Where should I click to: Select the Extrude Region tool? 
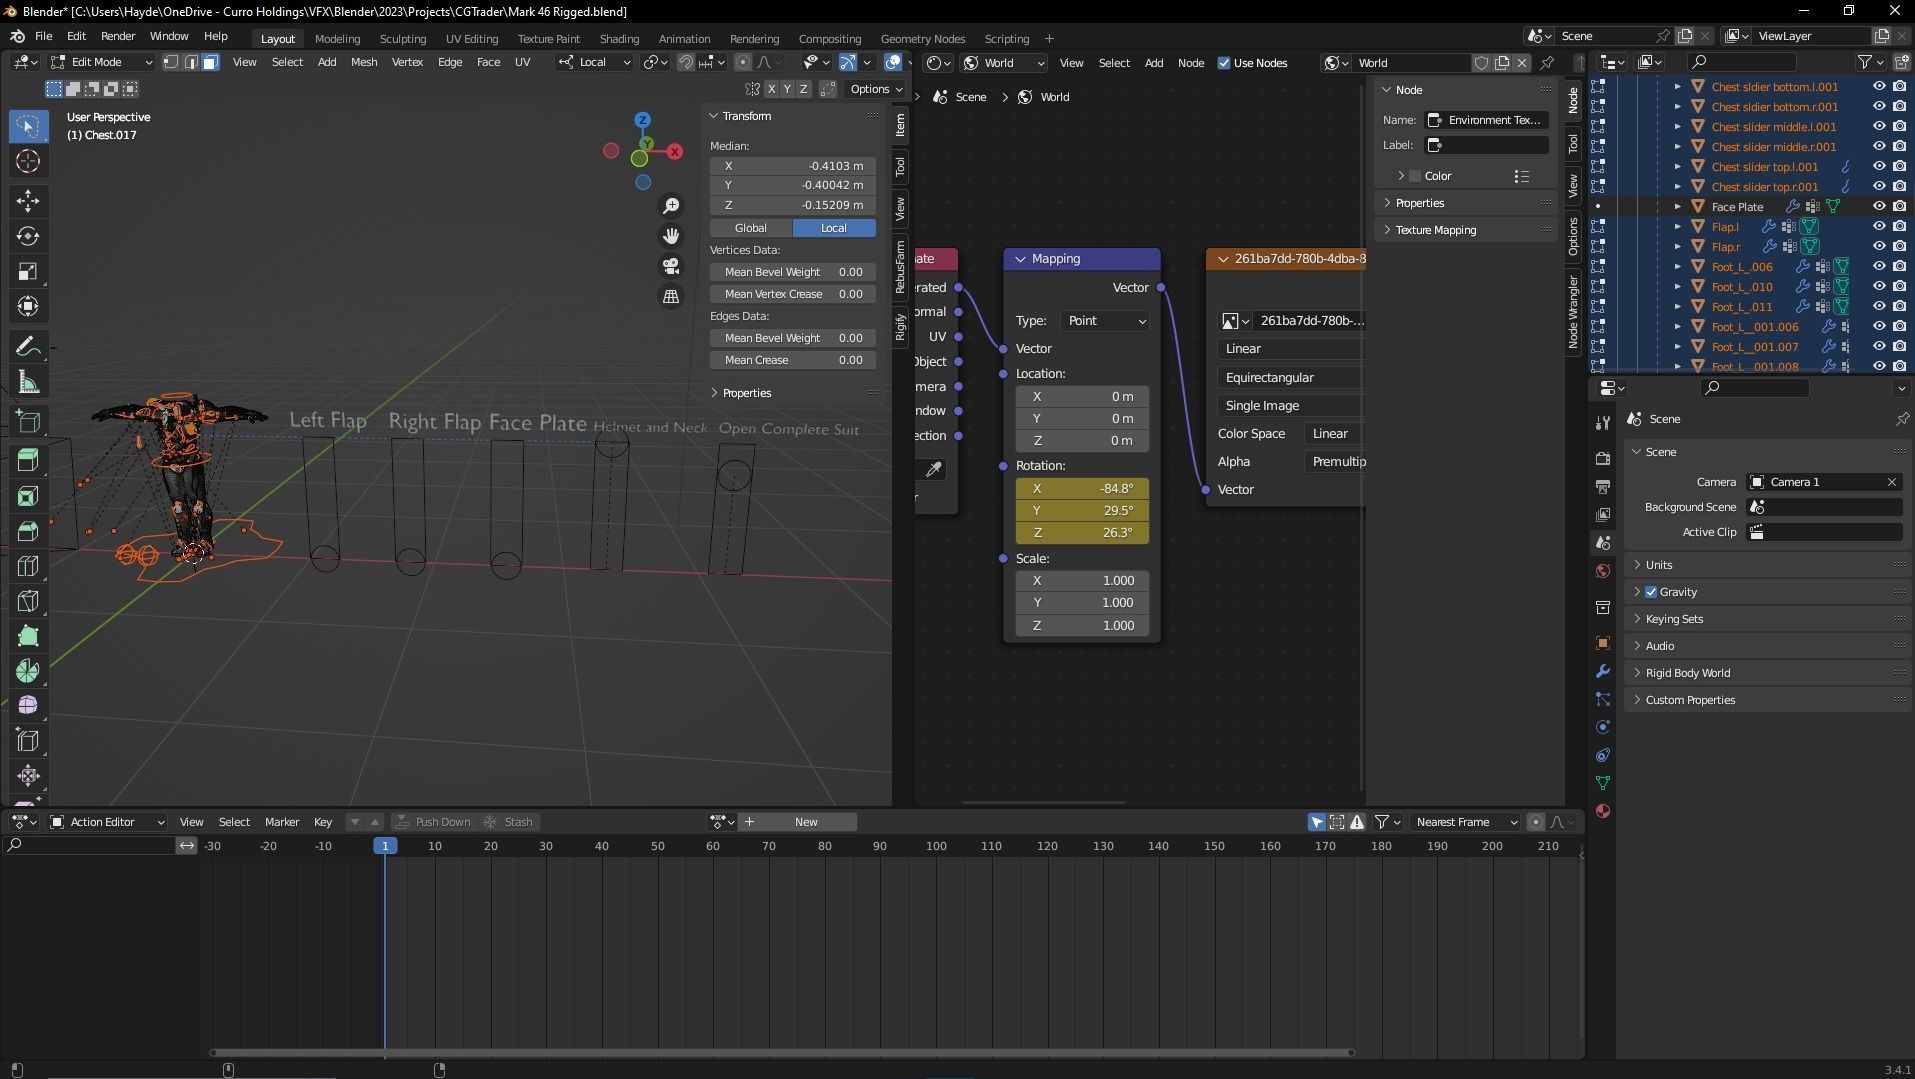(28, 460)
